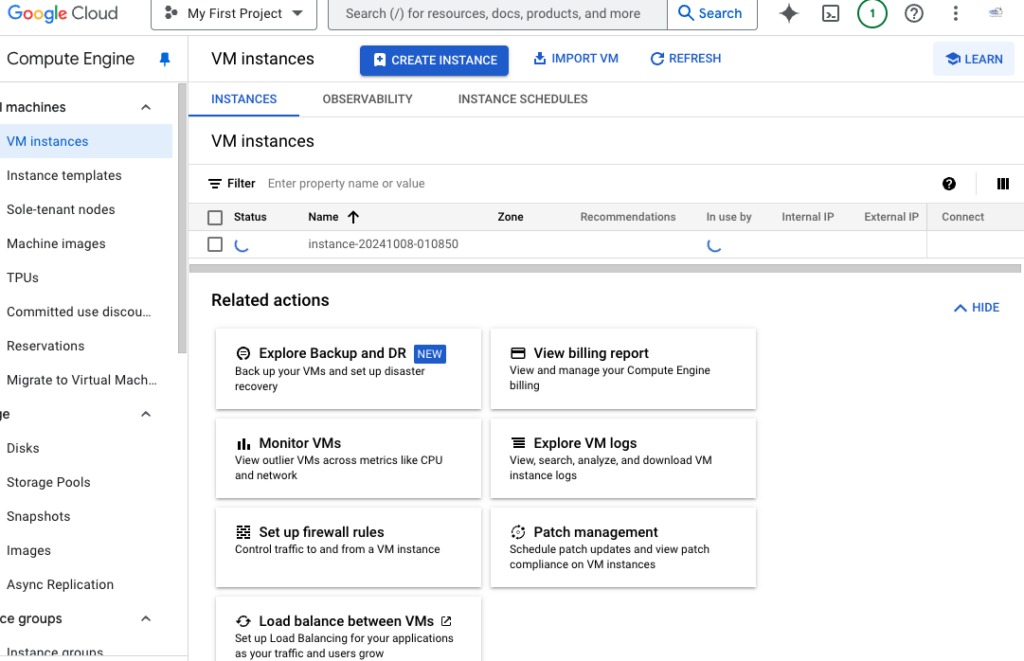Screen dimensions: 1024x661
Task: Collapse Instance groups sidebar section chevron
Action: tap(146, 619)
